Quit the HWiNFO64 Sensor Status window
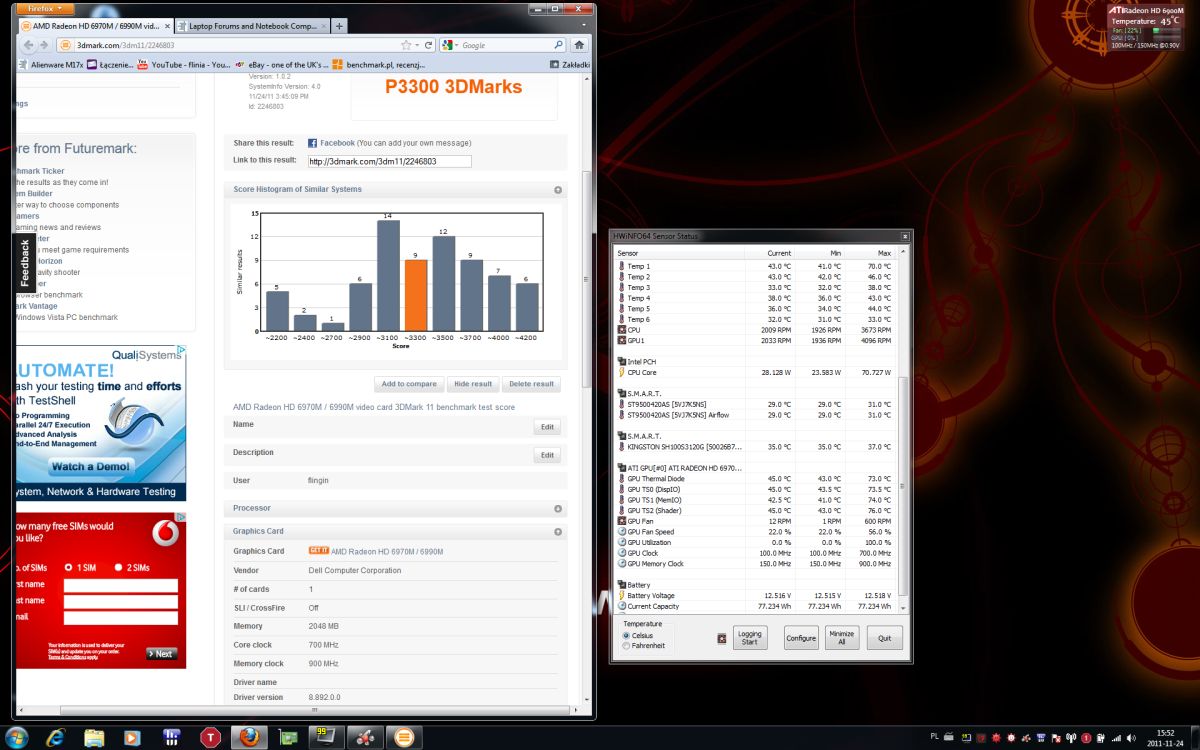 click(884, 638)
